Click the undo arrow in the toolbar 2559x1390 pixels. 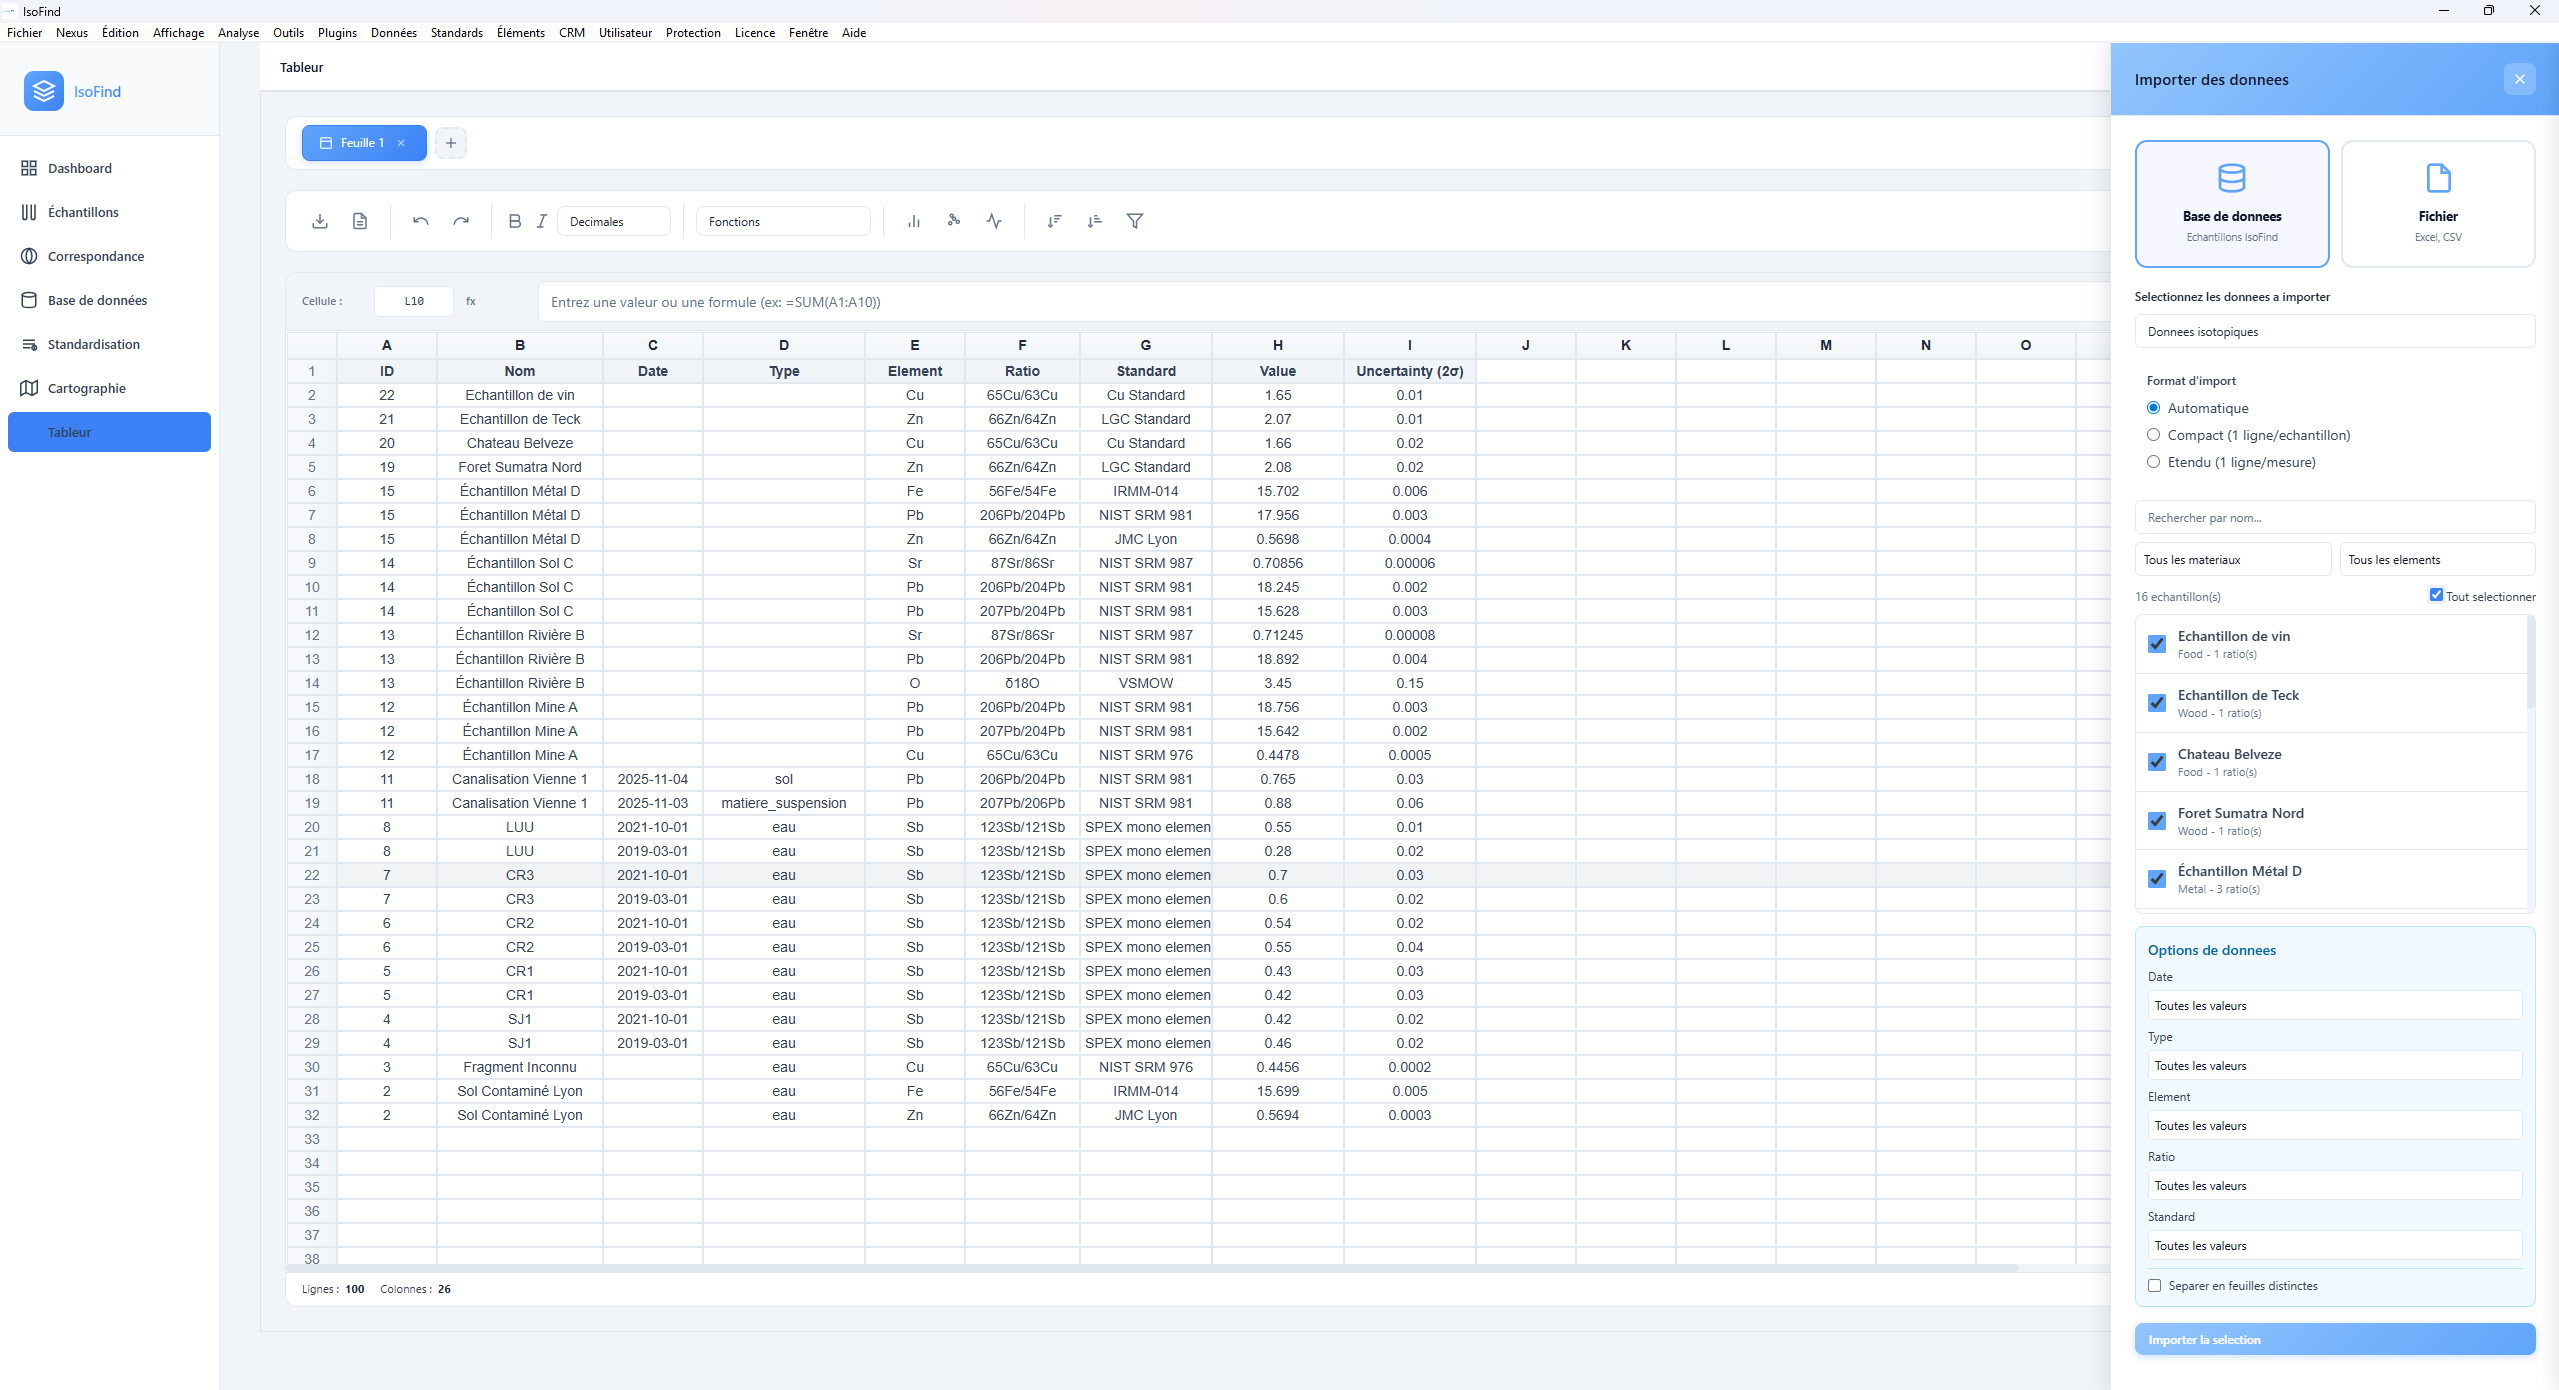[420, 221]
